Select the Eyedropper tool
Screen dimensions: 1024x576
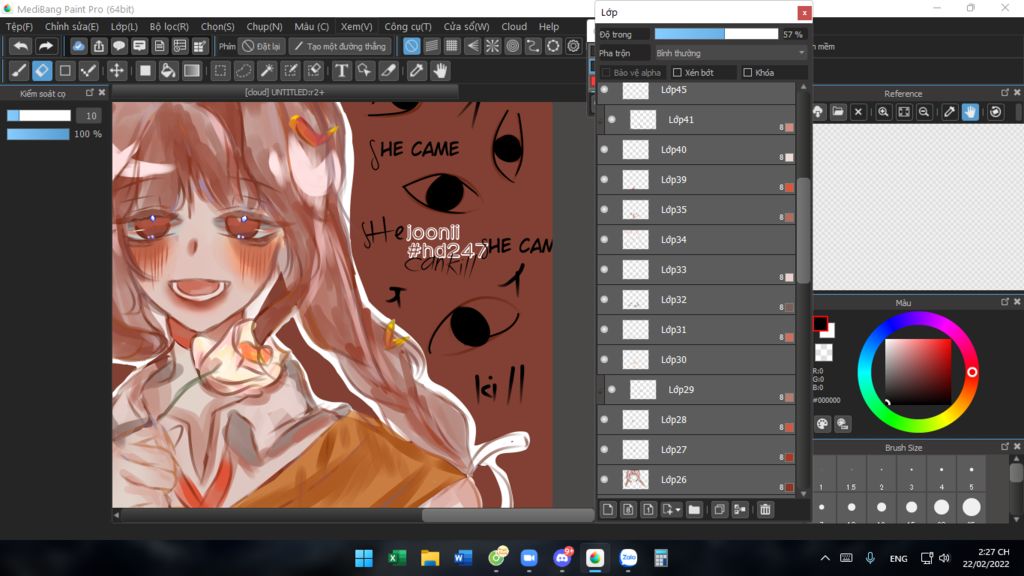416,71
